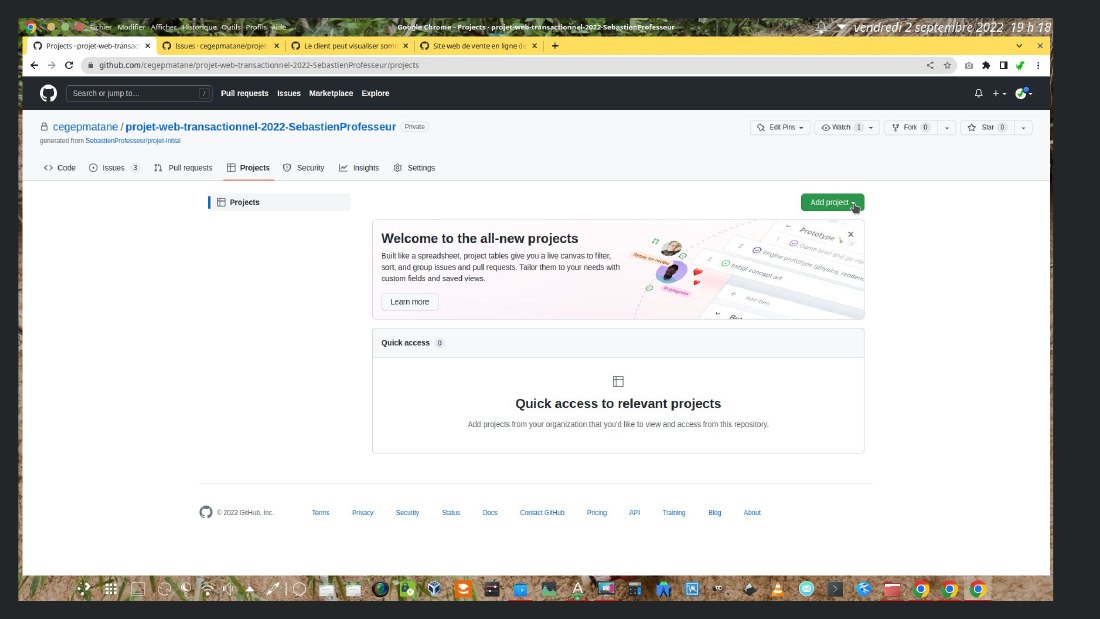
Task: Click the screenshot camera extension icon
Action: (x=969, y=65)
